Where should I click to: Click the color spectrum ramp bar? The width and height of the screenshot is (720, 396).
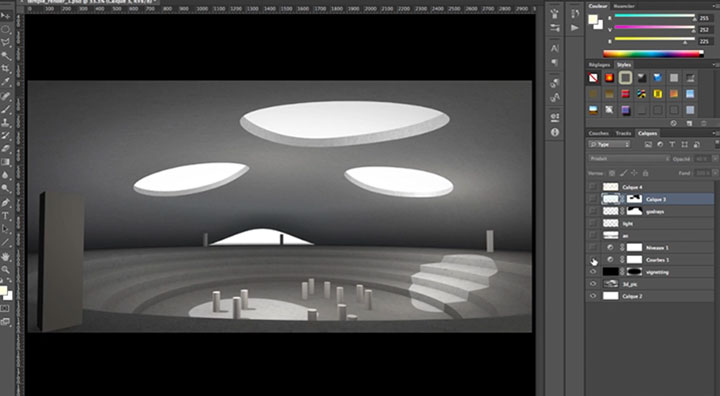[x=652, y=54]
